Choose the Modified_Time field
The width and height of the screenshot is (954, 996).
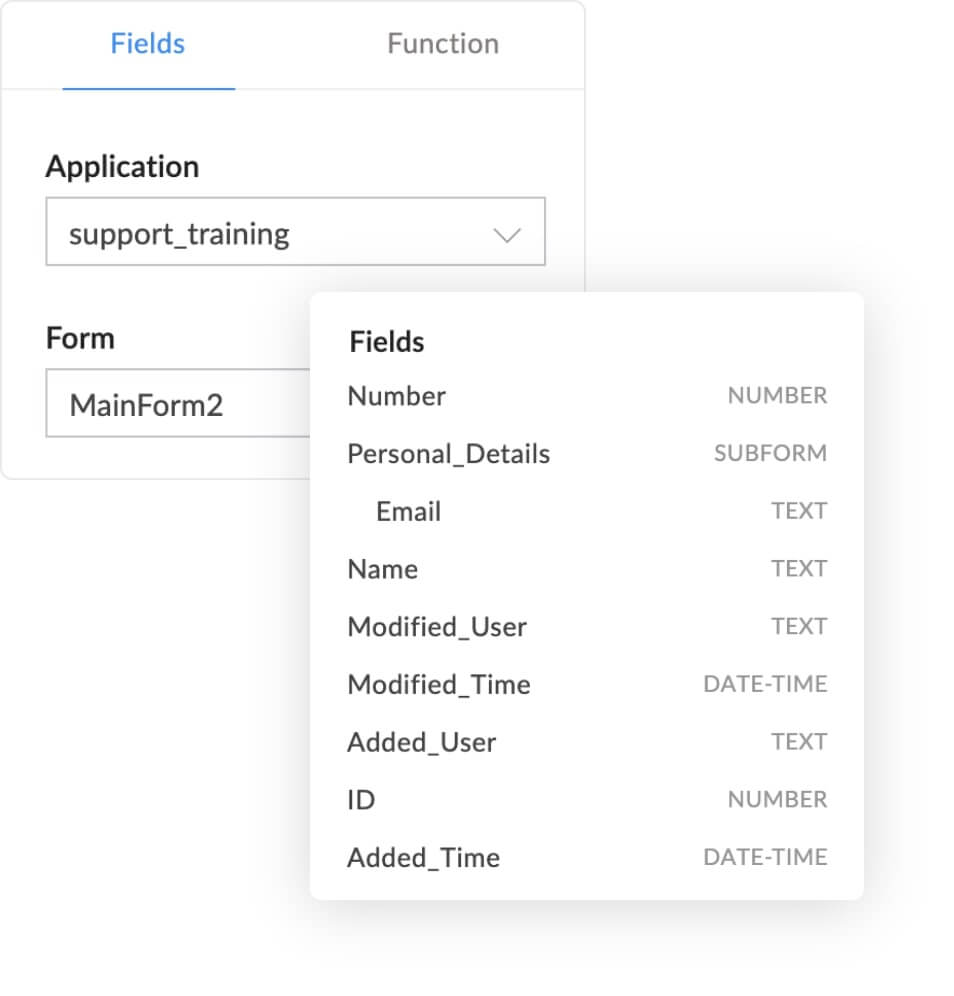439,685
